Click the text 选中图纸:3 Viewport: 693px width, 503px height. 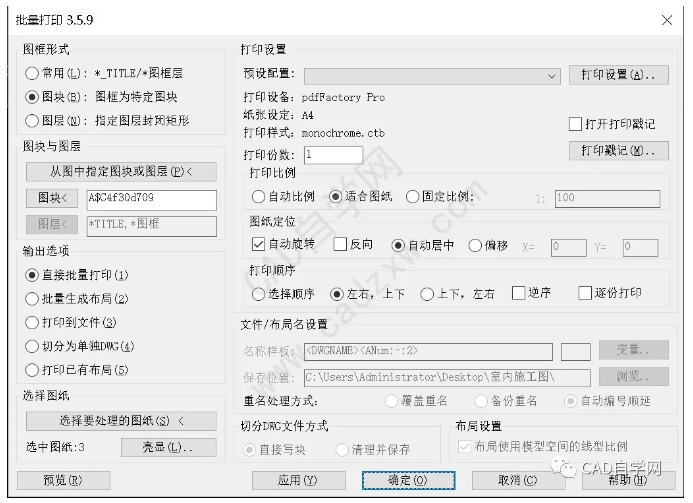(x=55, y=447)
